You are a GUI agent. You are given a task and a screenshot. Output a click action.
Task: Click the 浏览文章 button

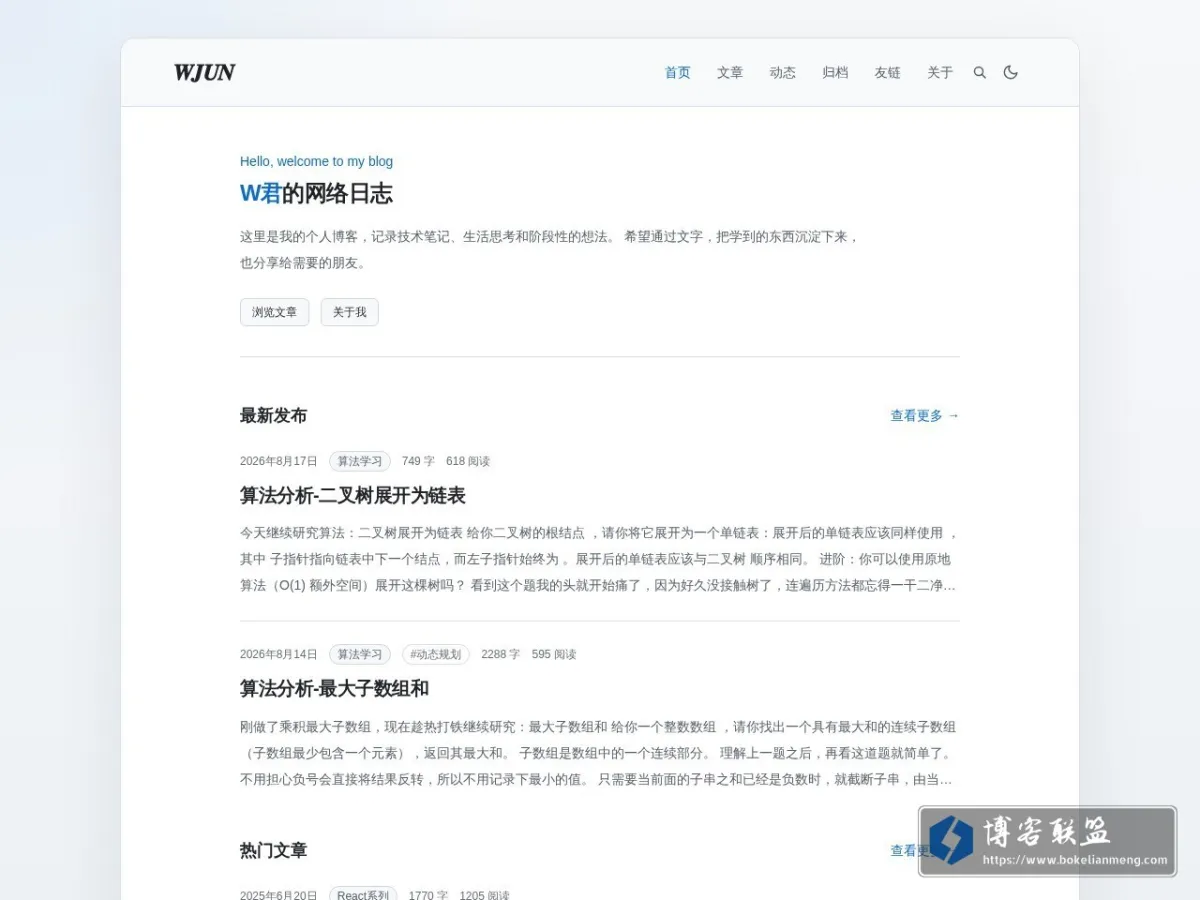[275, 312]
